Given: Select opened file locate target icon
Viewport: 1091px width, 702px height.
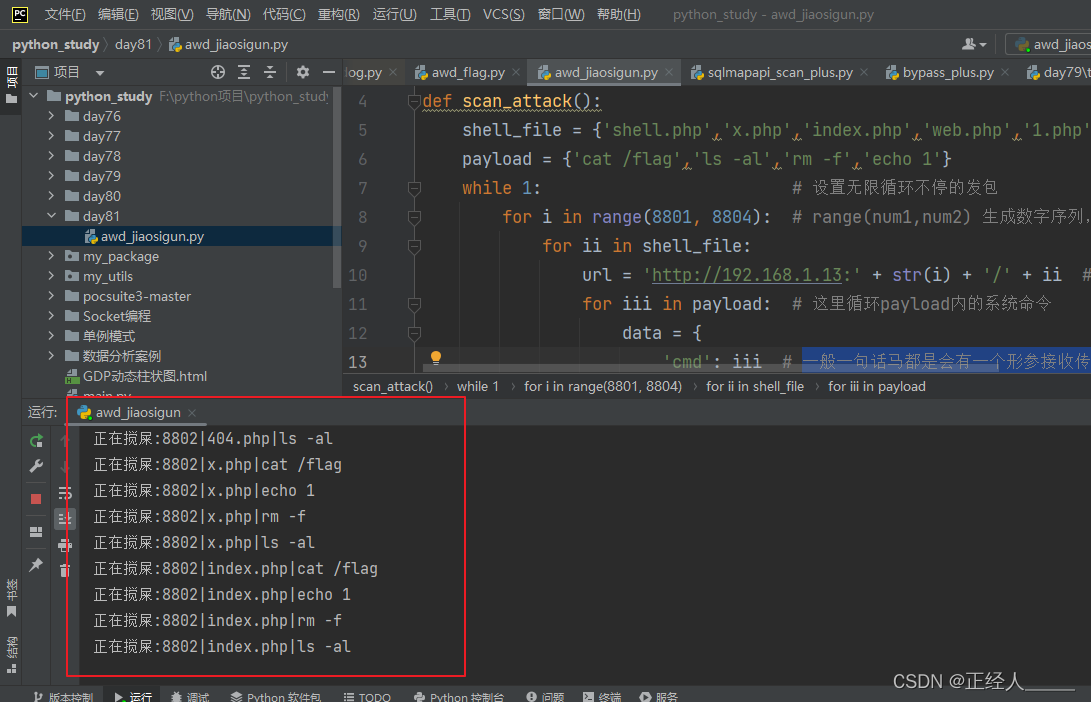Looking at the screenshot, I should click(x=218, y=72).
